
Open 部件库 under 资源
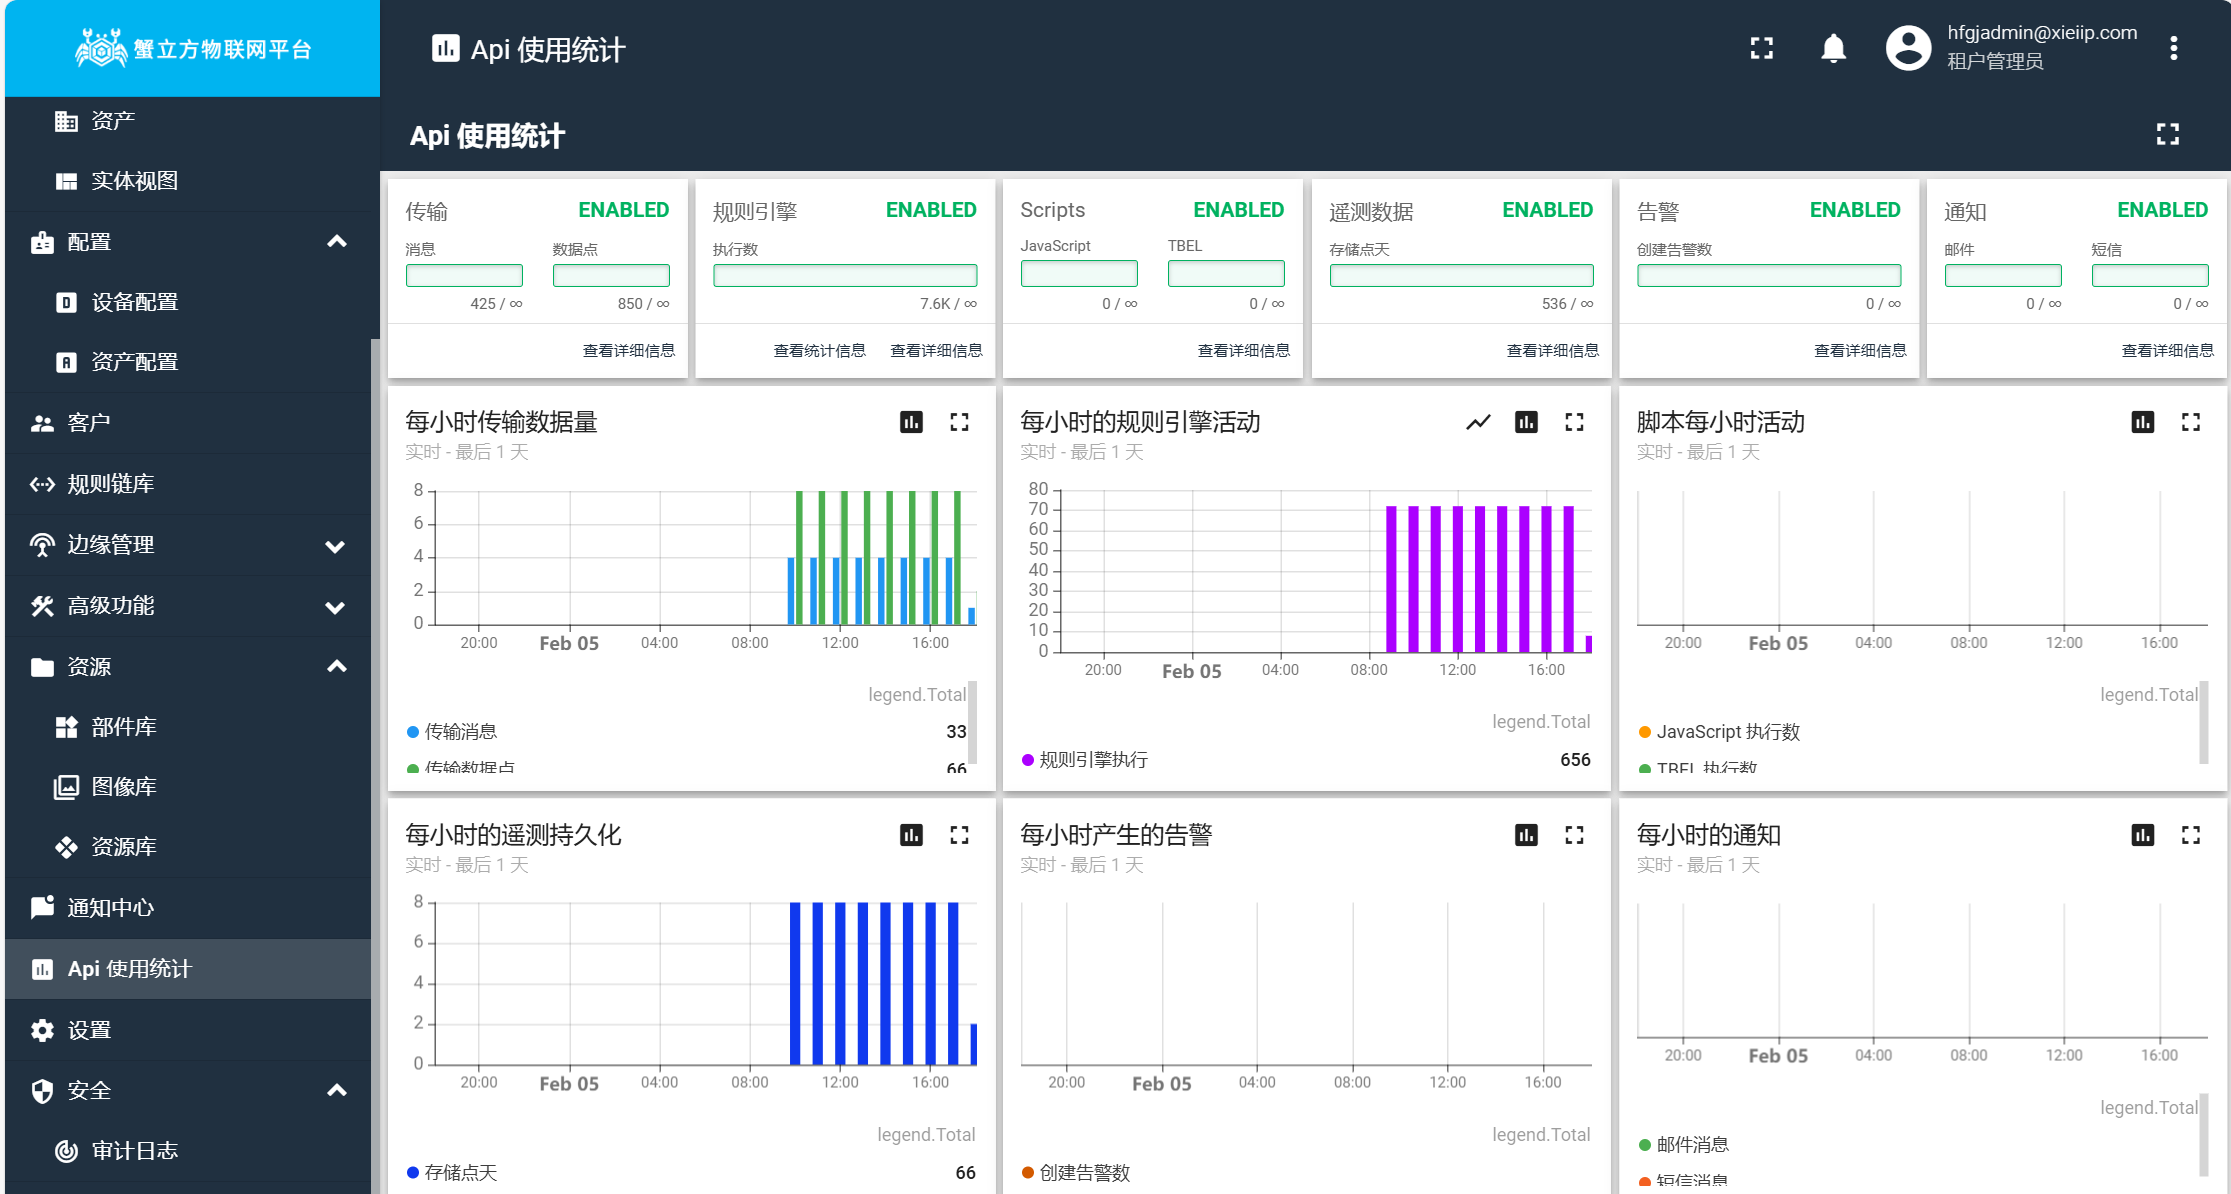pyautogui.click(x=188, y=727)
